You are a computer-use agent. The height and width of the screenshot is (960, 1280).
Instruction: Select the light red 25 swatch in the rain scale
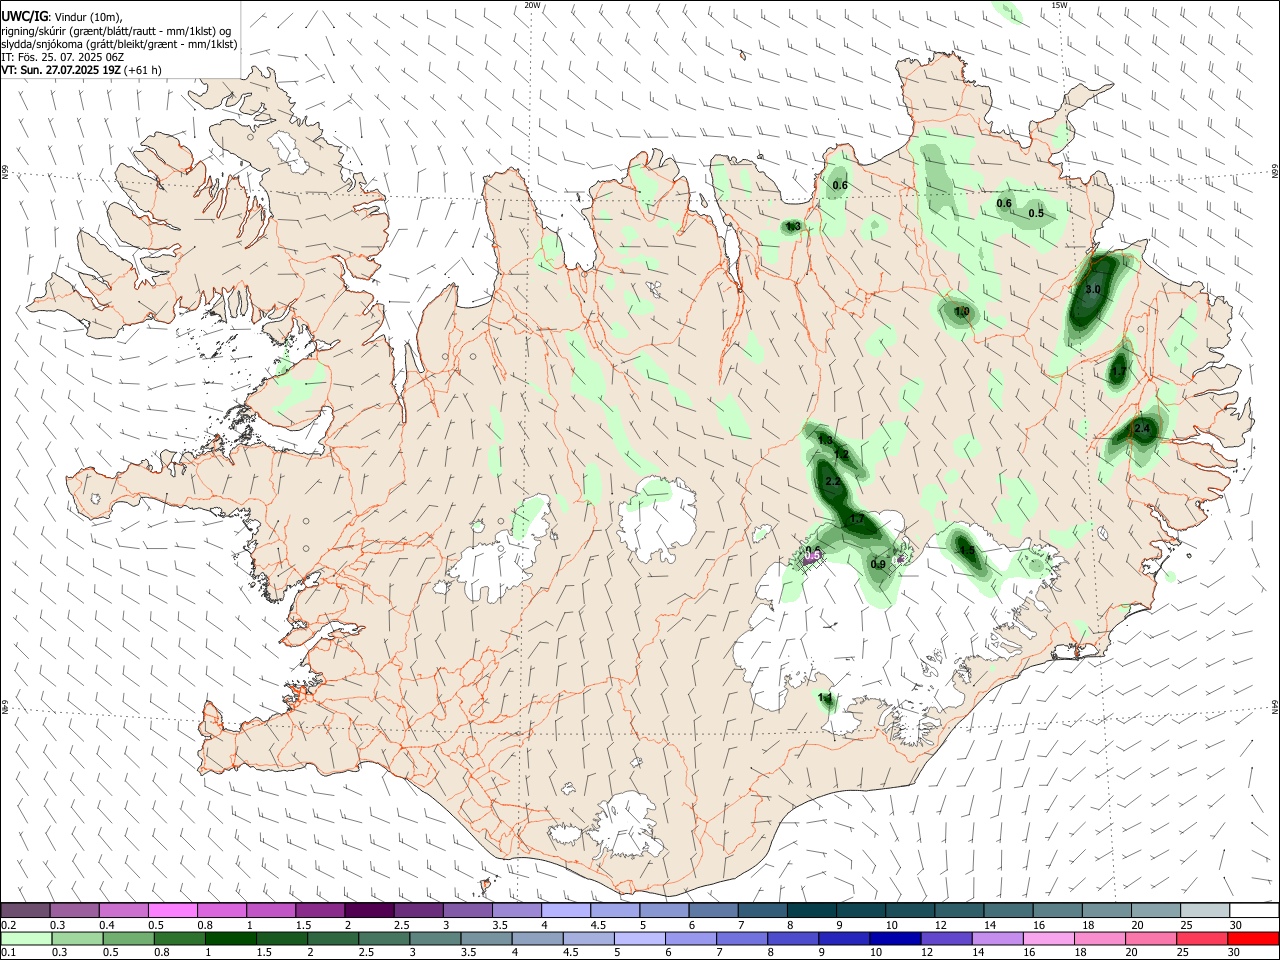click(1202, 939)
